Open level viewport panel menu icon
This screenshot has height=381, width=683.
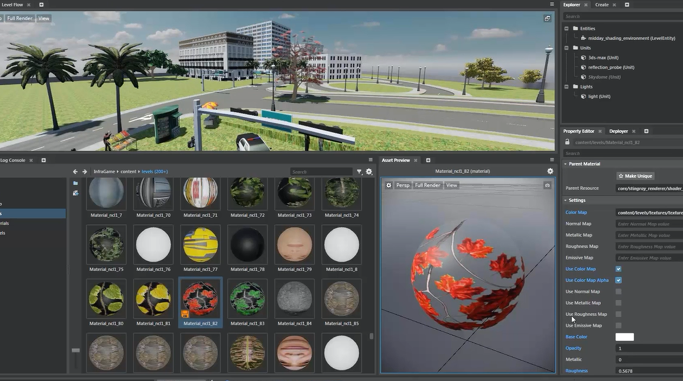[x=551, y=4]
